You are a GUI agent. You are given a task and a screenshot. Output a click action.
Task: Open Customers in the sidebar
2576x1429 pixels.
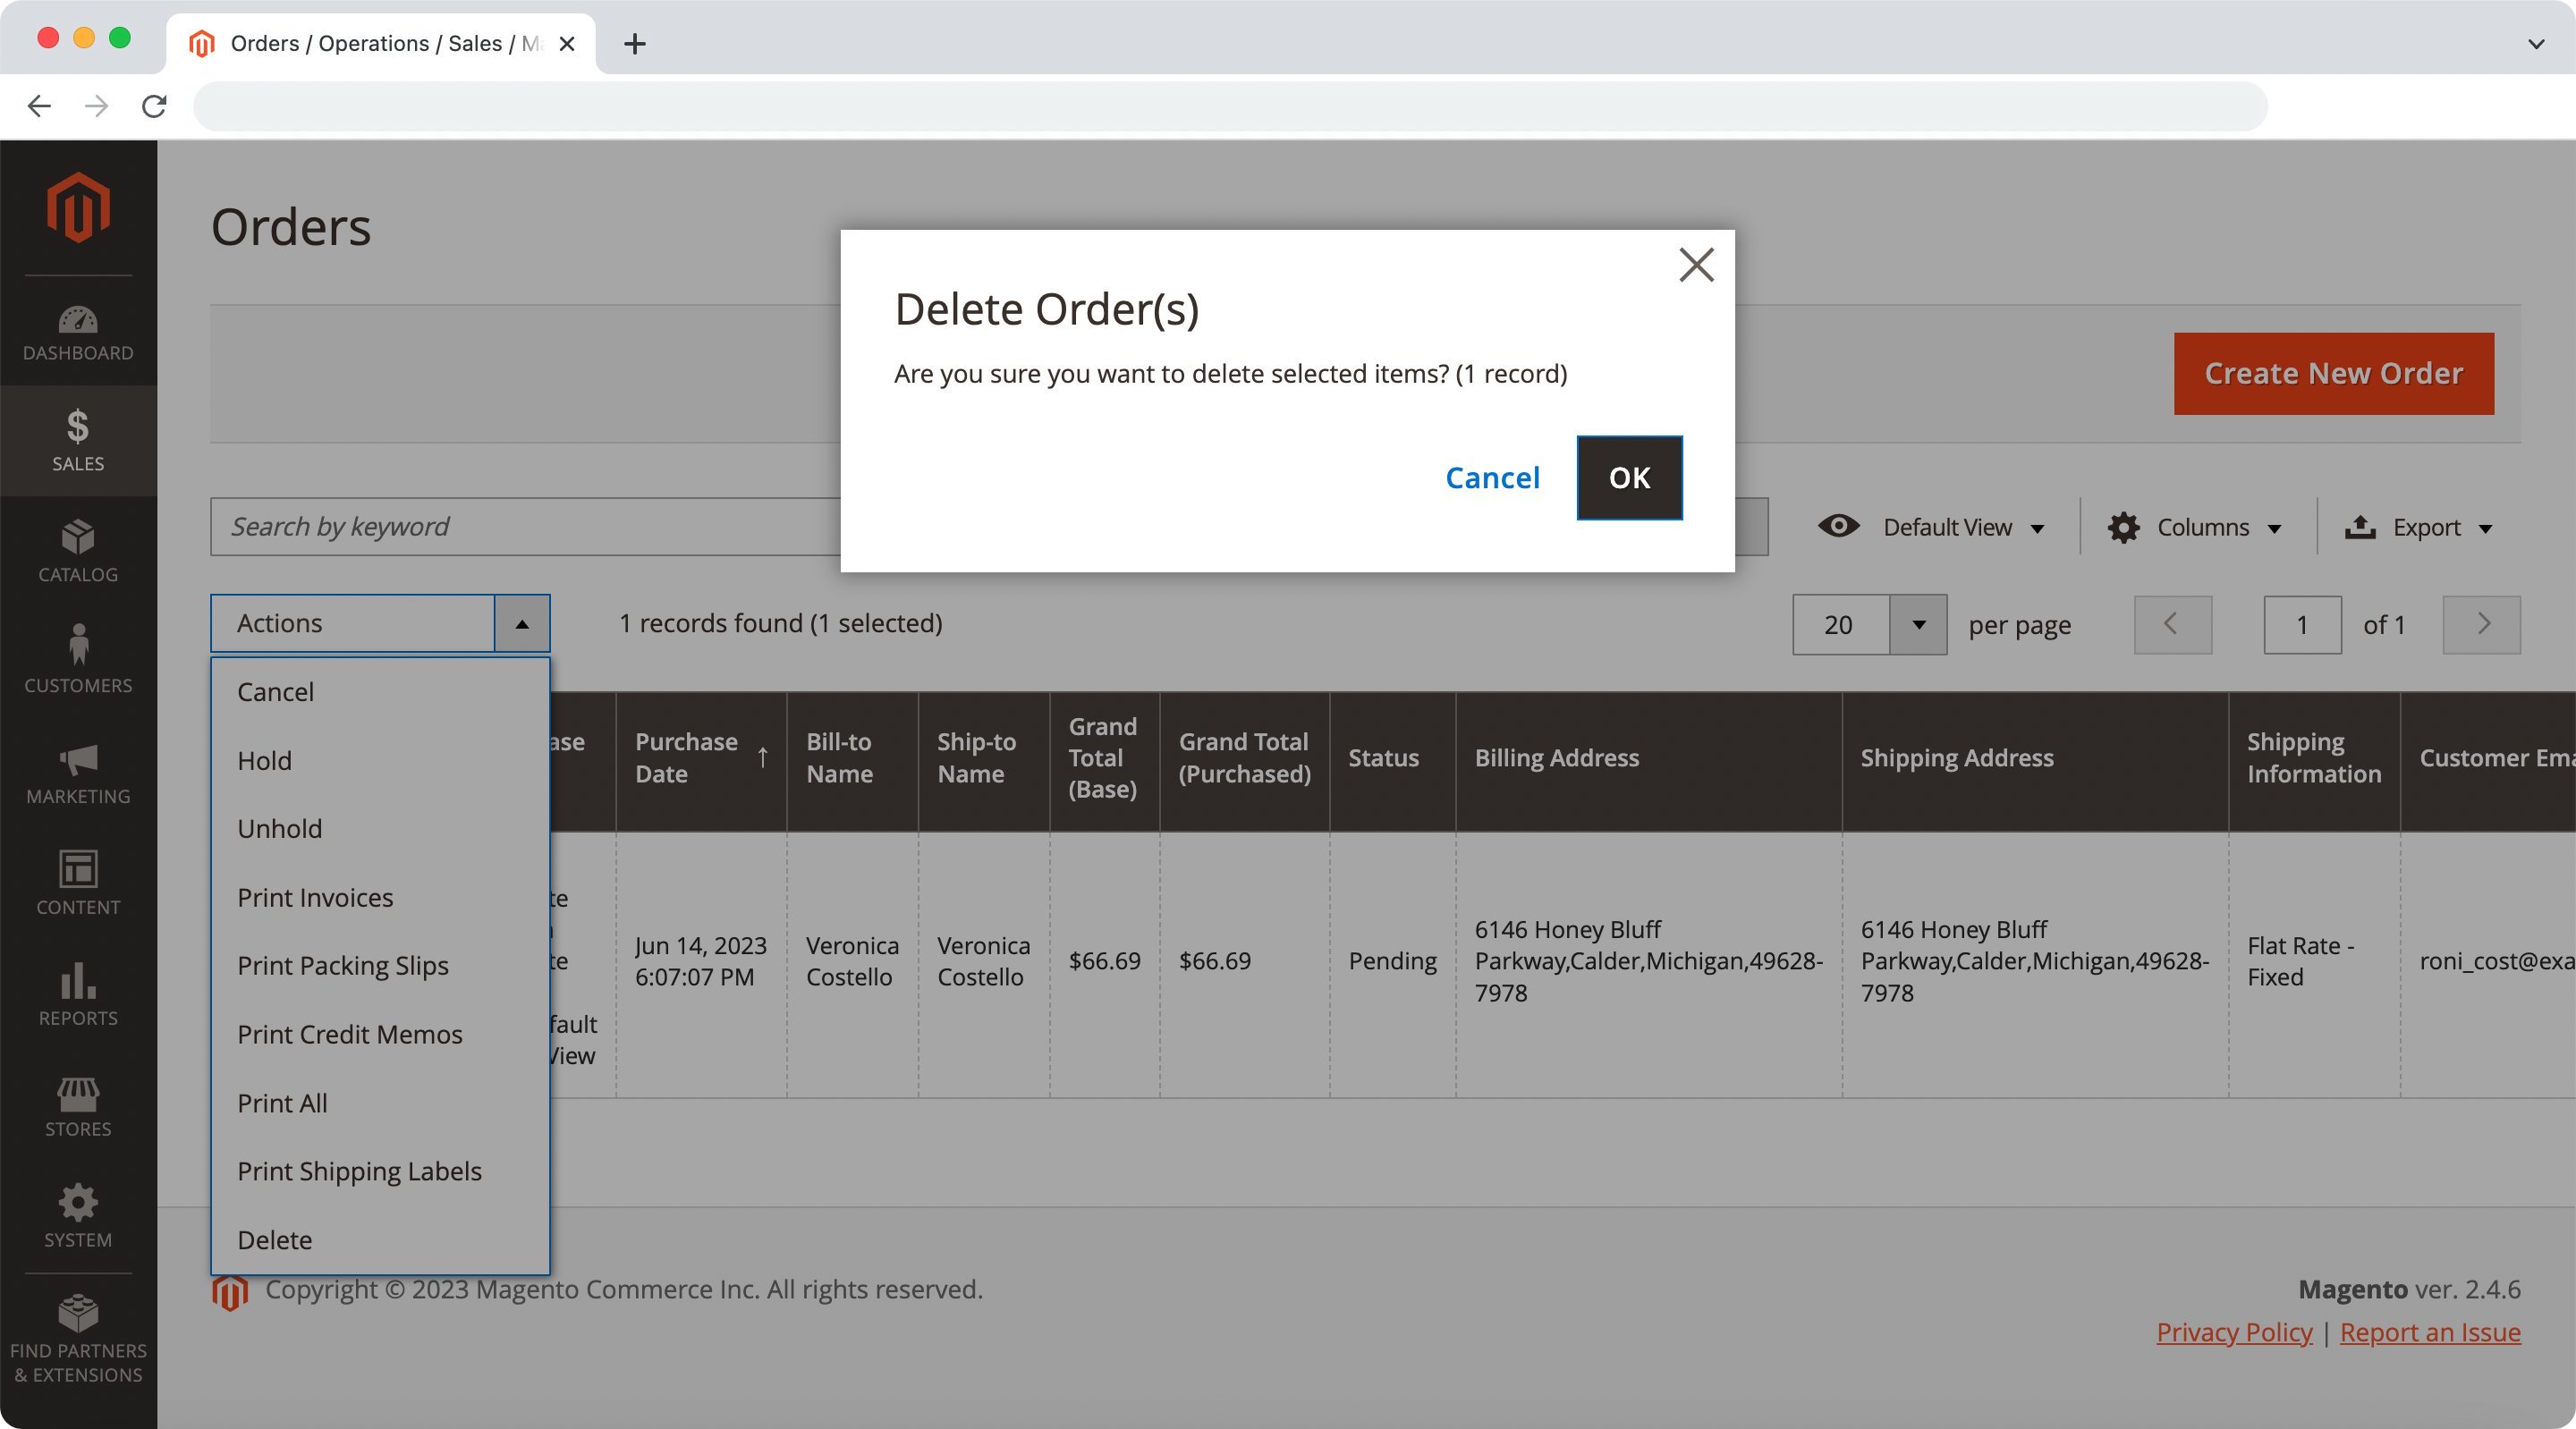pyautogui.click(x=78, y=660)
